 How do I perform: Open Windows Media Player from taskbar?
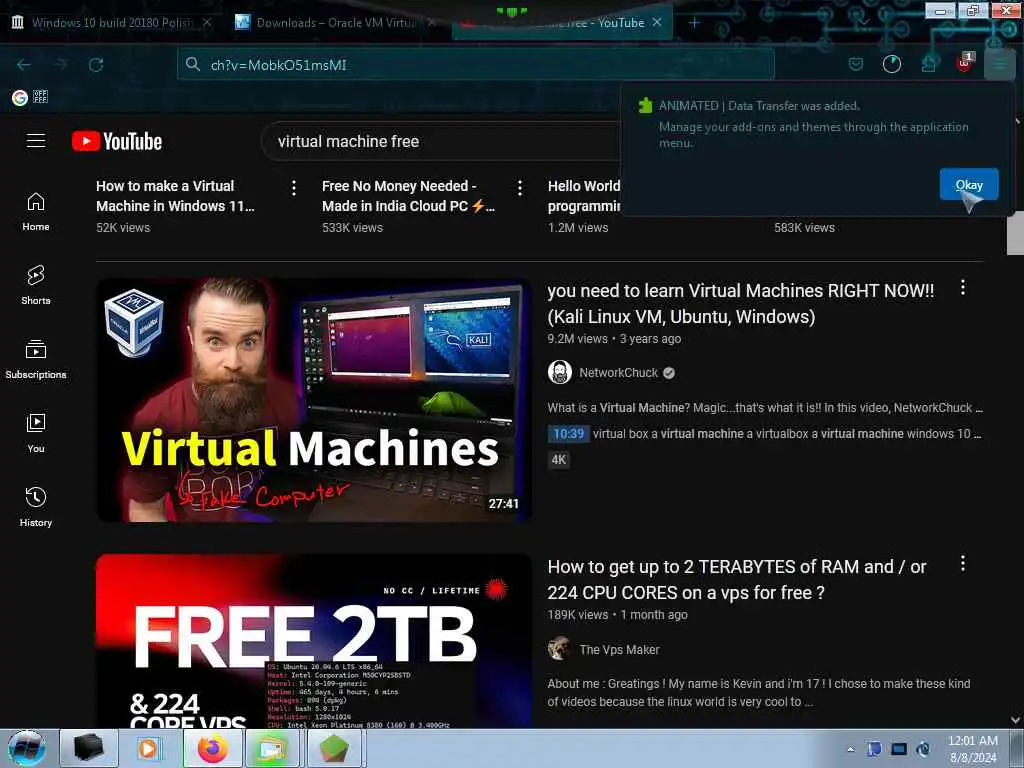point(149,748)
